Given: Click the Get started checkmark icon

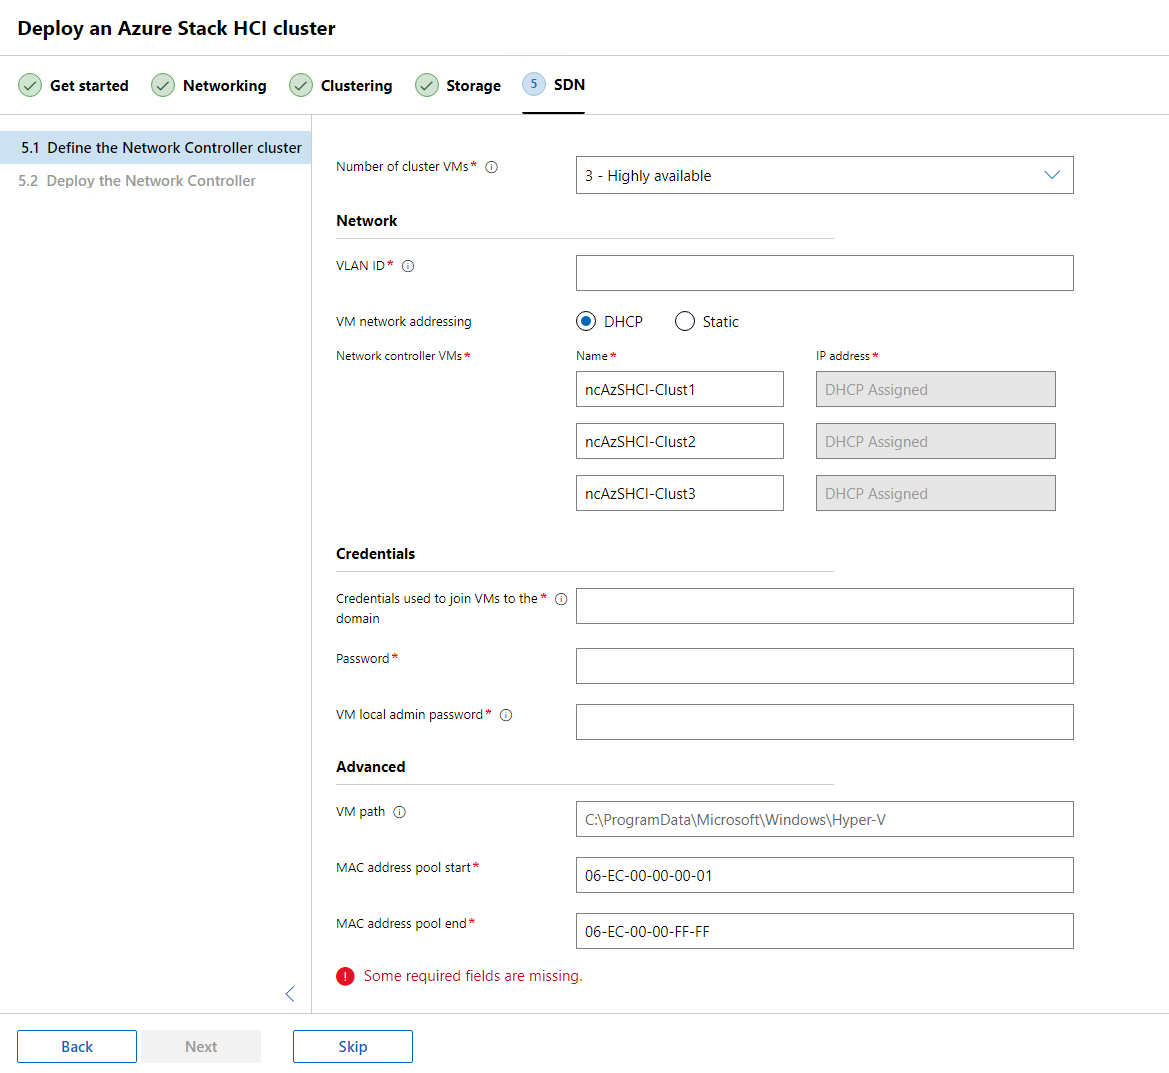Looking at the screenshot, I should point(30,86).
